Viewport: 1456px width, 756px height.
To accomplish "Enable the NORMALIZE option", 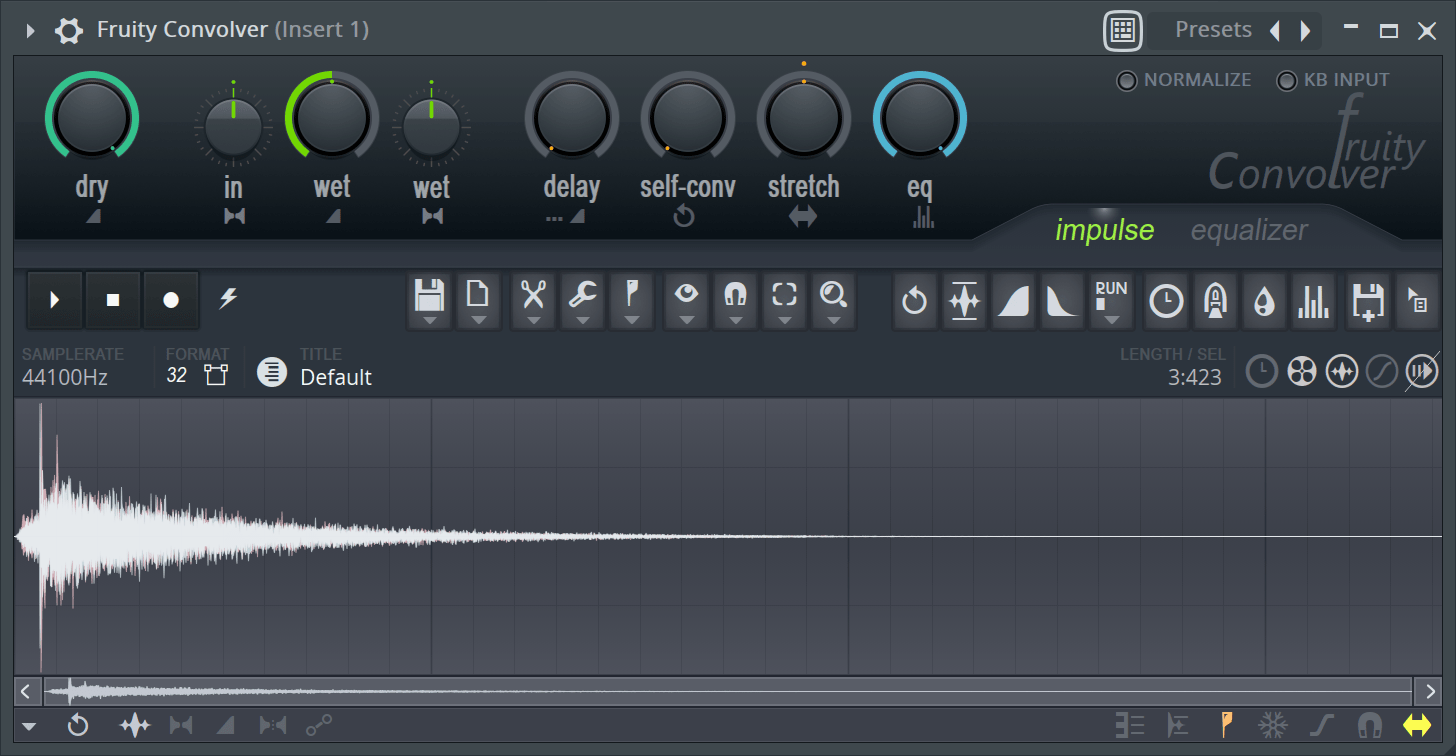I will coord(1127,81).
